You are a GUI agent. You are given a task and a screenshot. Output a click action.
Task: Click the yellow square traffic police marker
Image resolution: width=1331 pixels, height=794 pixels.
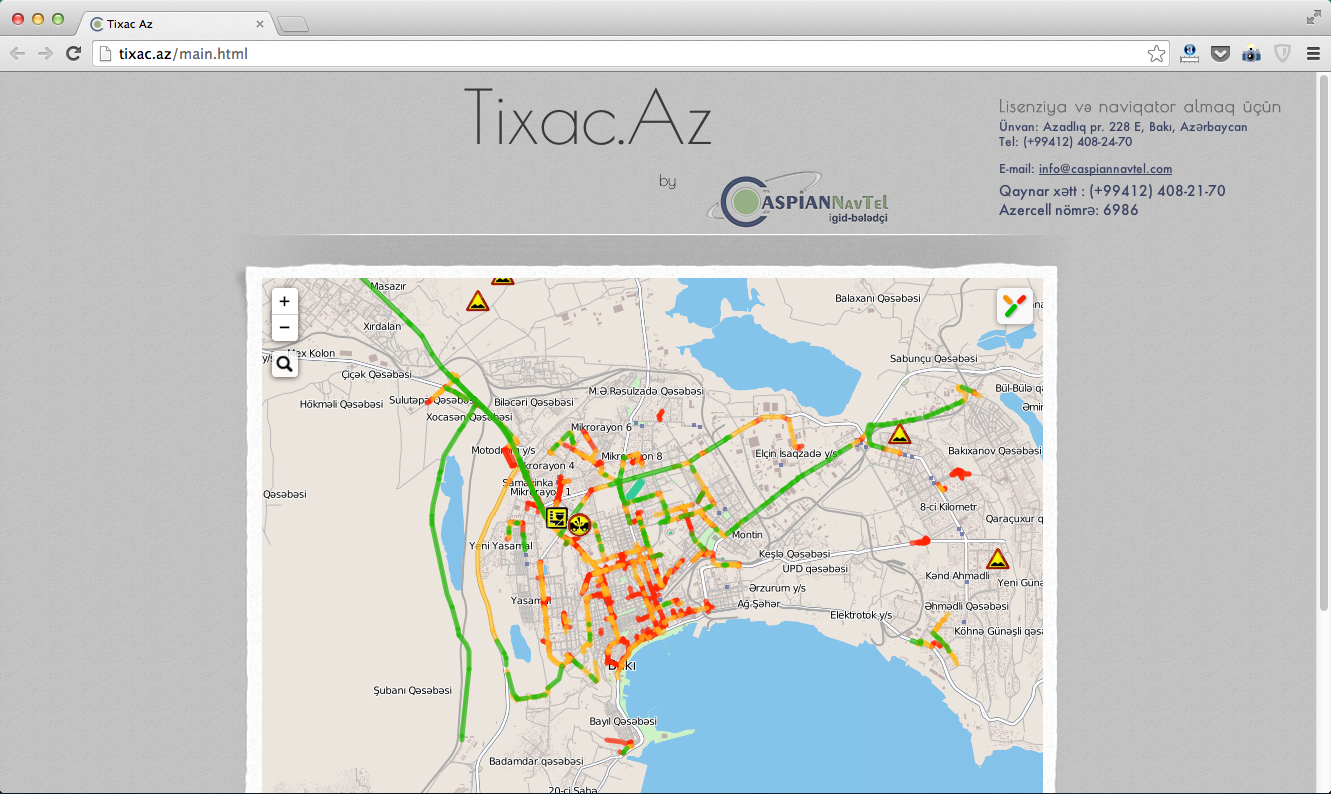coord(557,518)
